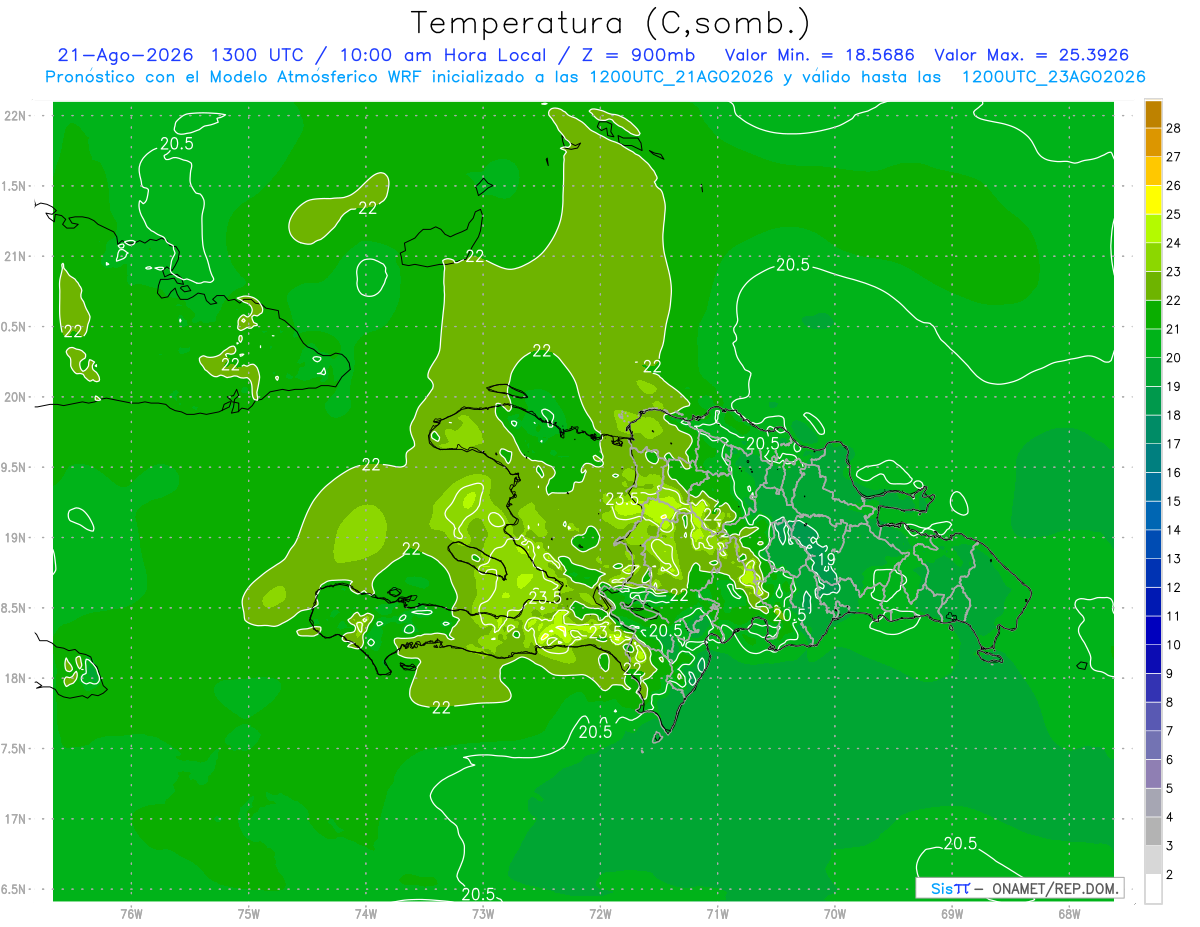This screenshot has height=927, width=1200.
Task: Click the colorbar label '7'
Action: [1171, 732]
